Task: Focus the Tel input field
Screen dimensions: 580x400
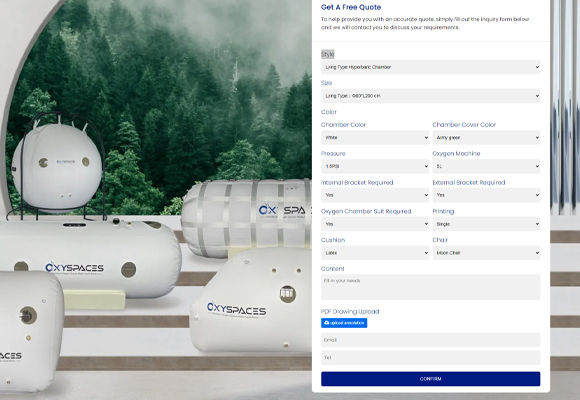Action: [x=430, y=358]
